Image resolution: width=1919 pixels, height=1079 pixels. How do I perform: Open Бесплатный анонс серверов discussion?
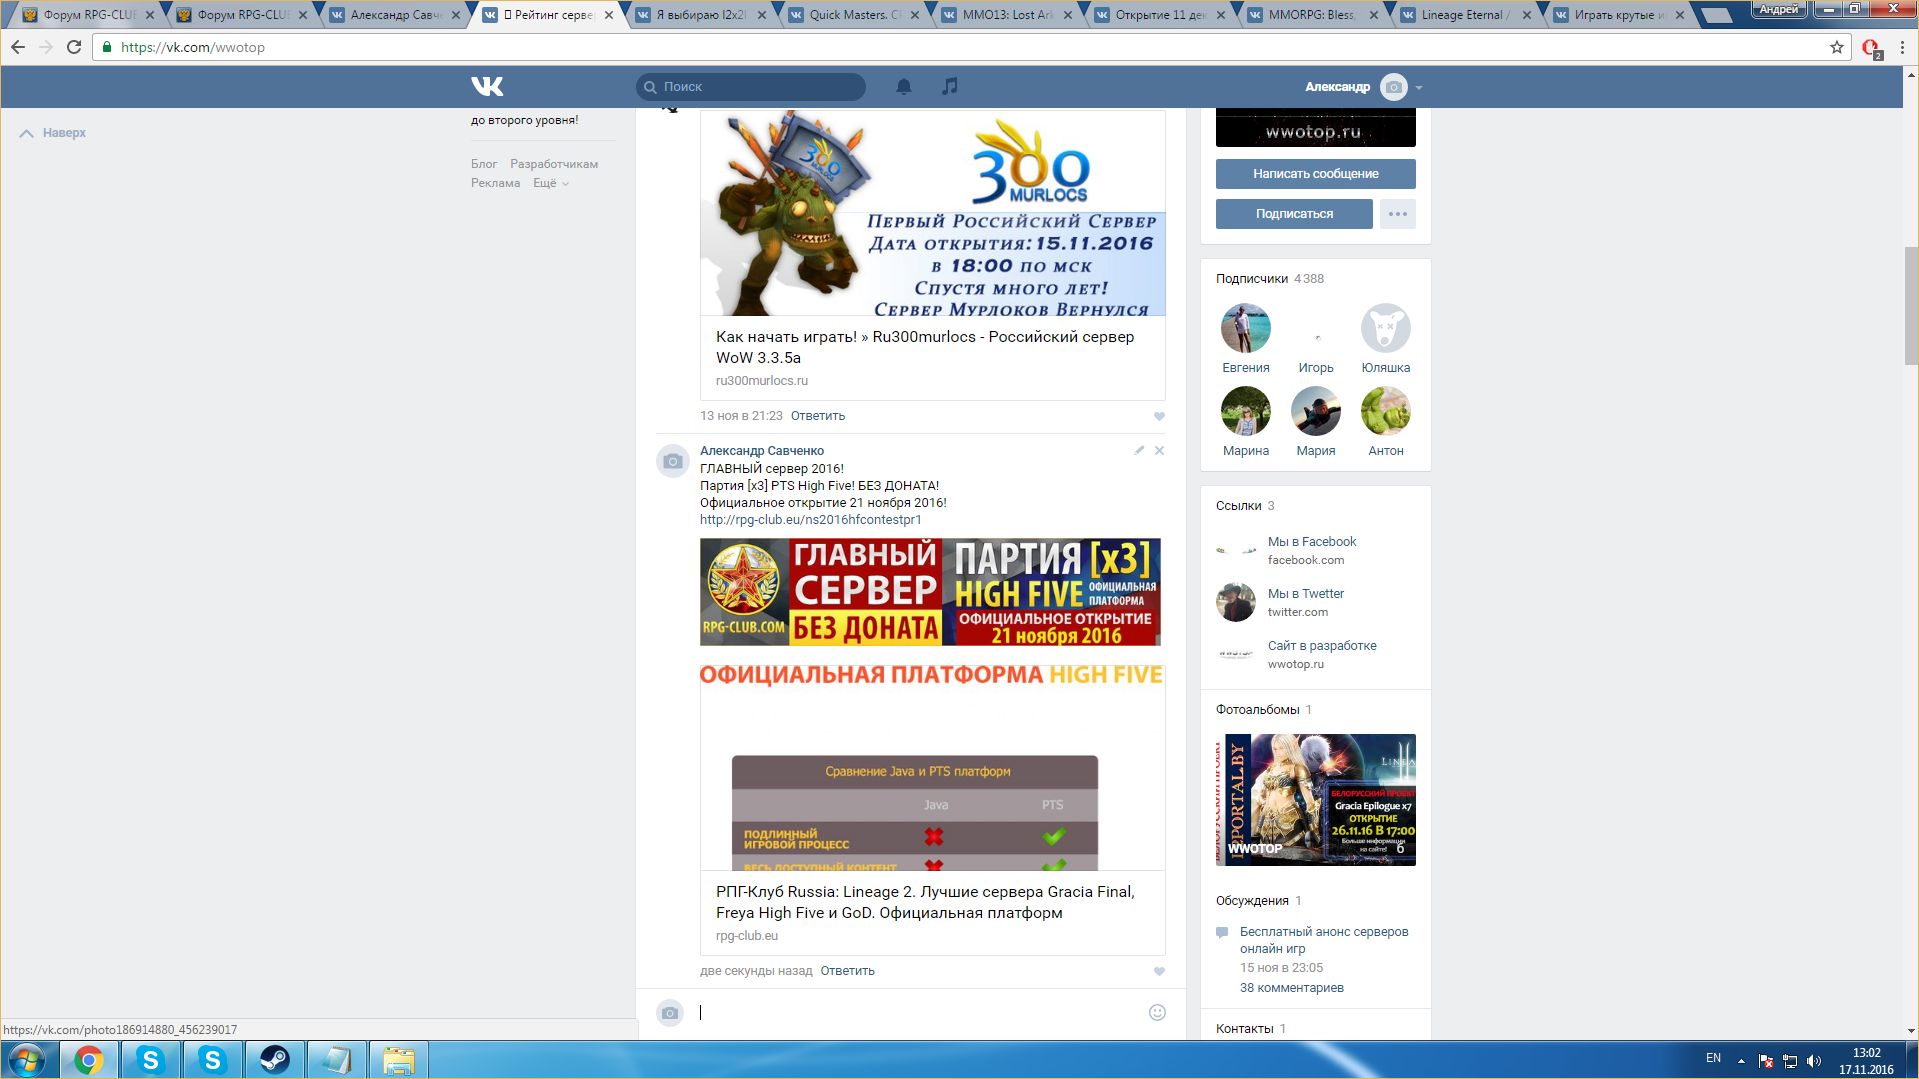[1324, 940]
